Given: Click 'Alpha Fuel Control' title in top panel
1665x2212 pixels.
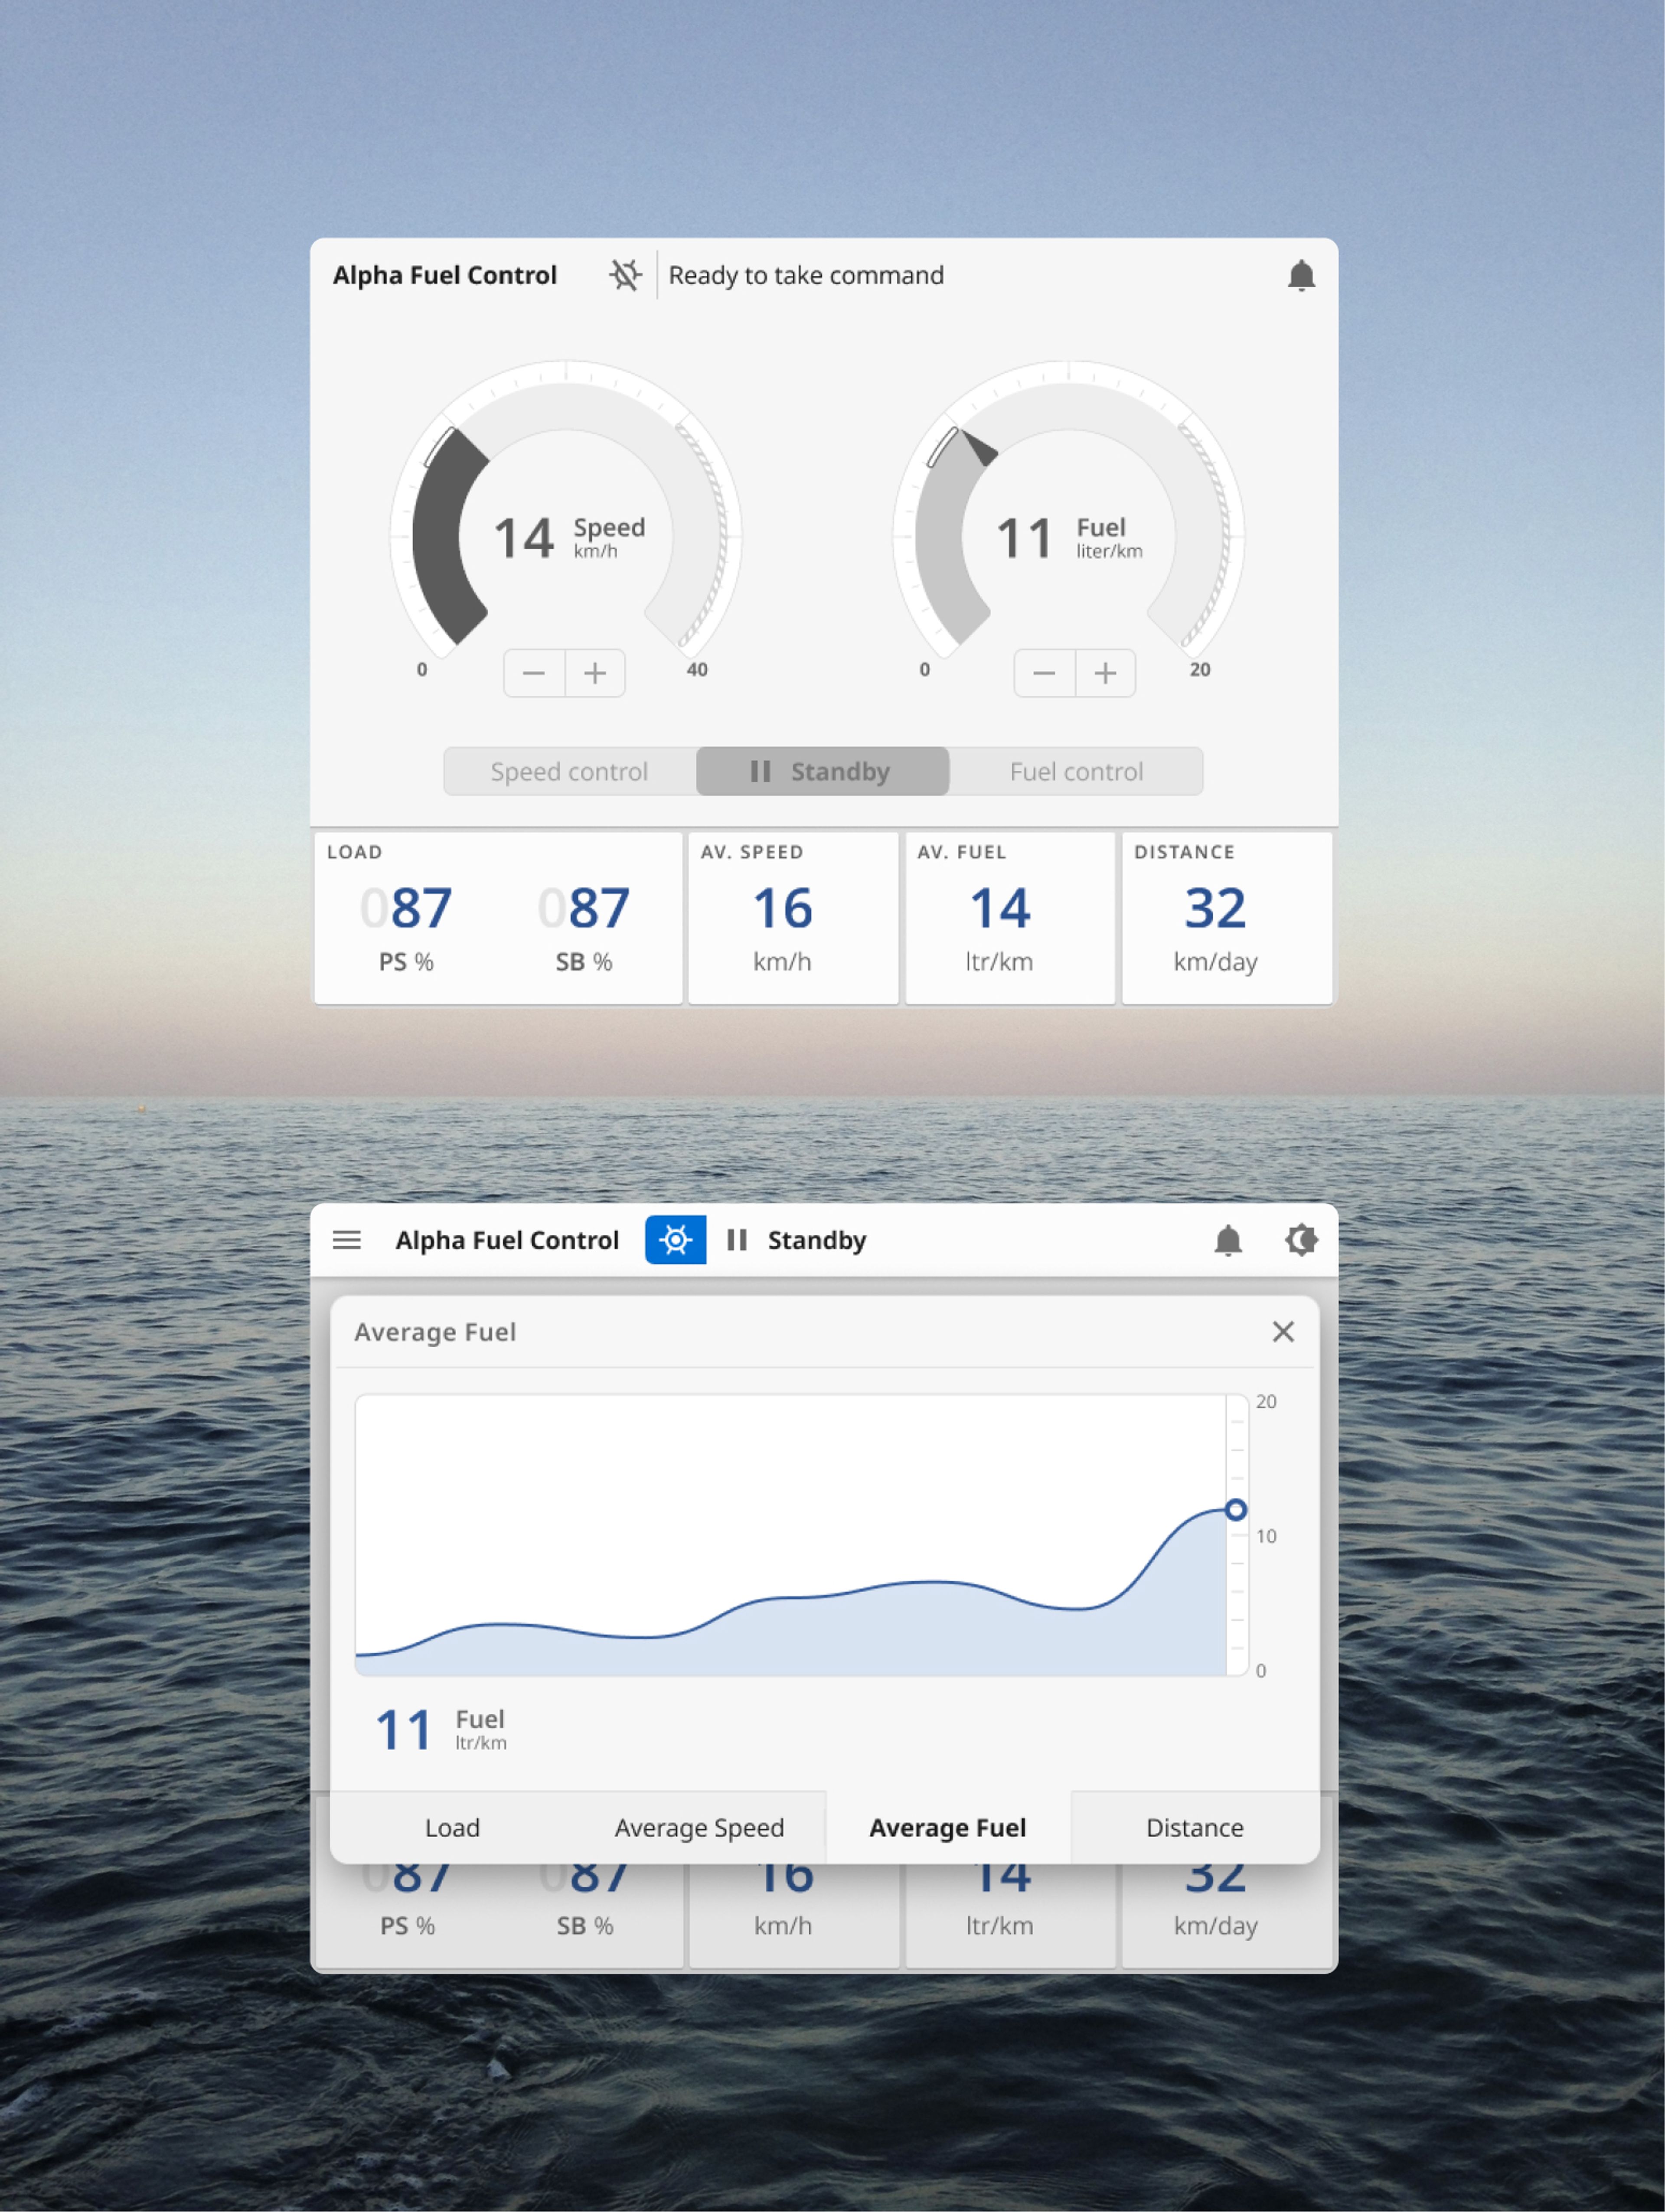Looking at the screenshot, I should click(445, 275).
